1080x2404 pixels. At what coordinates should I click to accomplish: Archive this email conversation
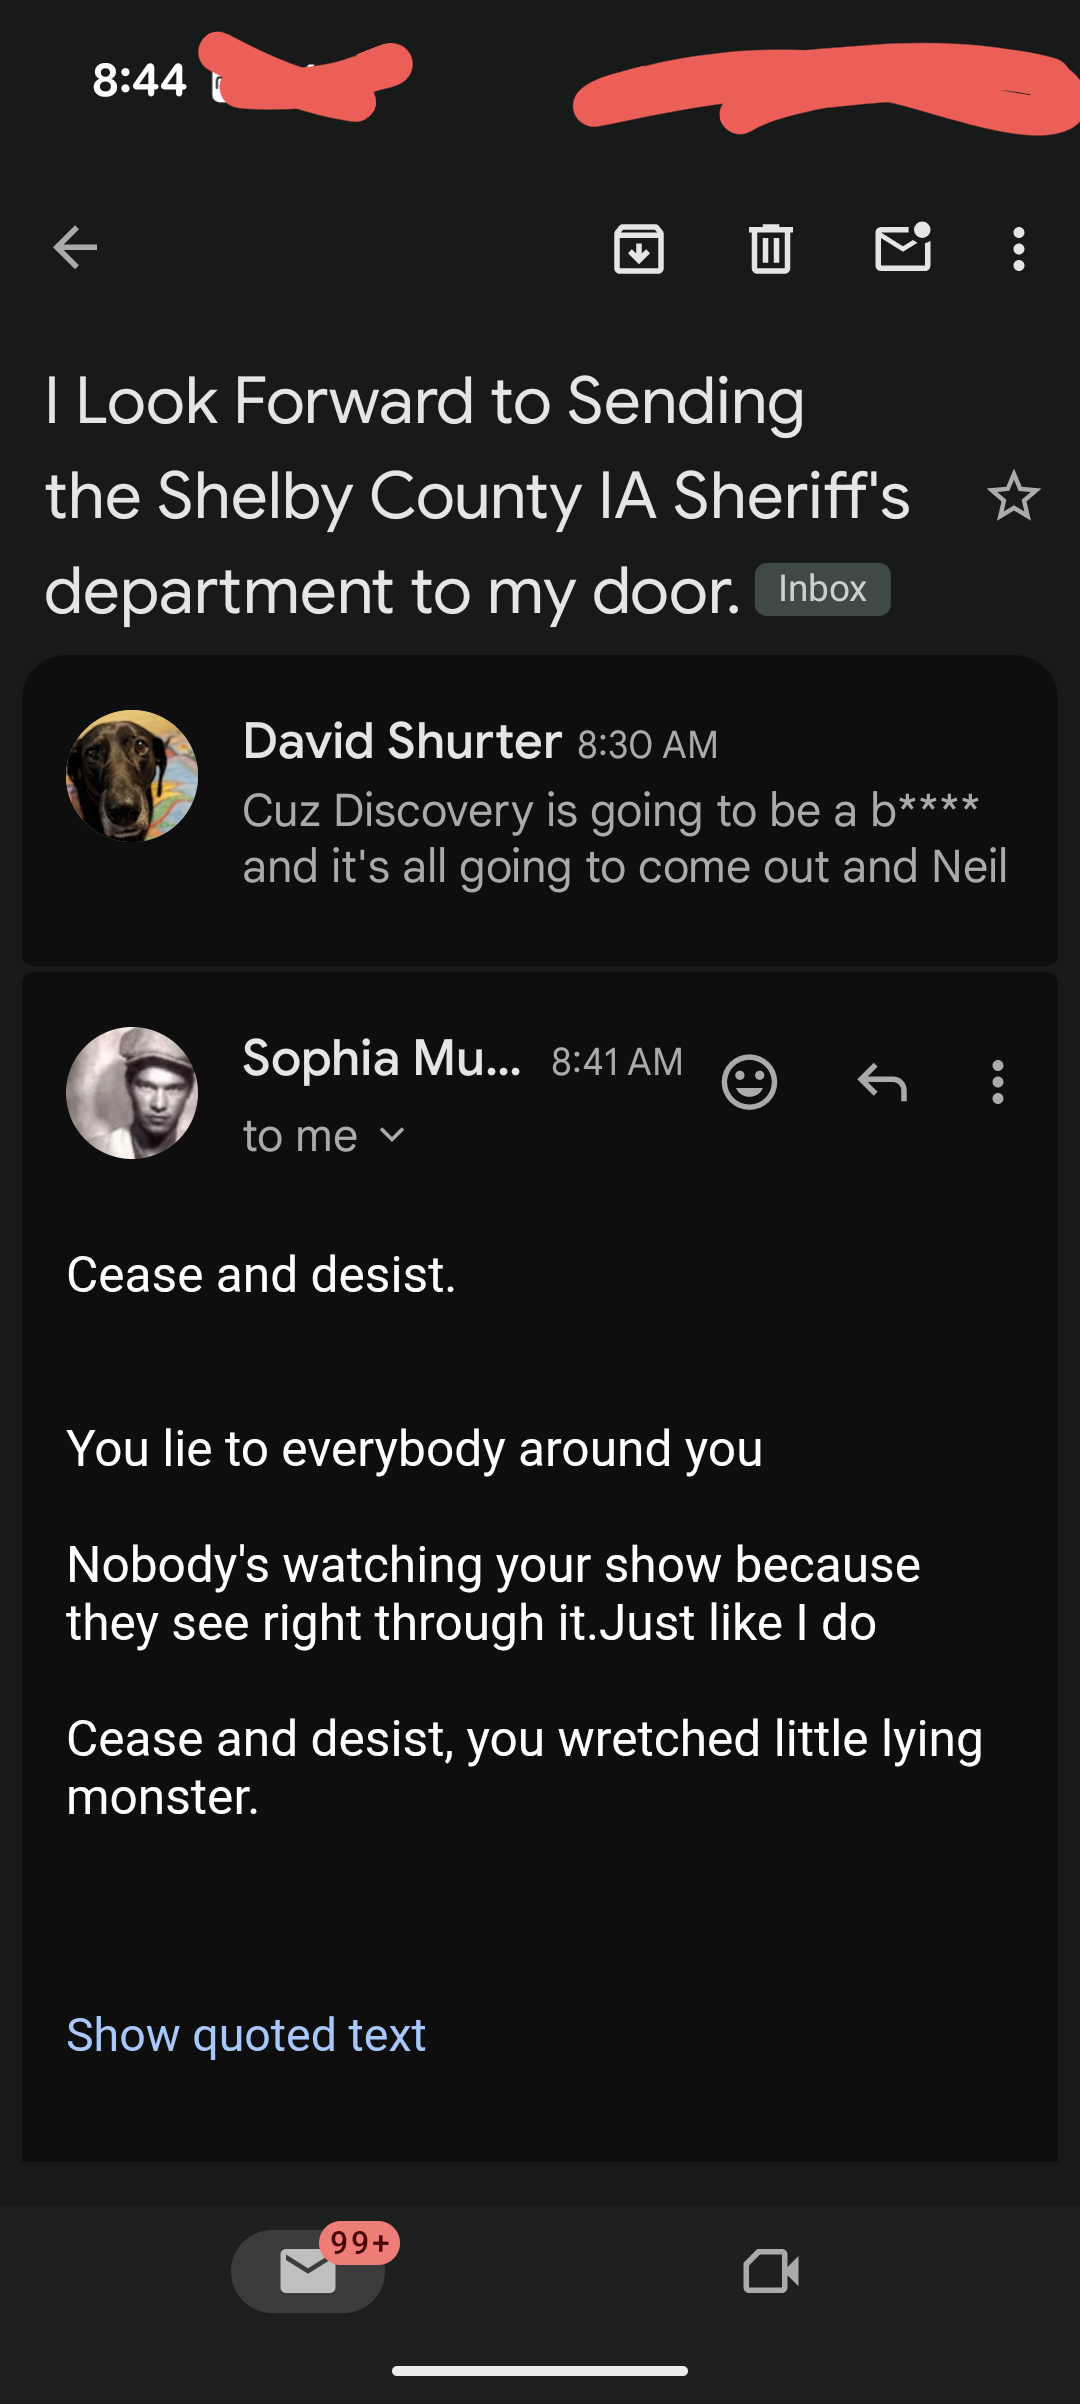pos(639,248)
